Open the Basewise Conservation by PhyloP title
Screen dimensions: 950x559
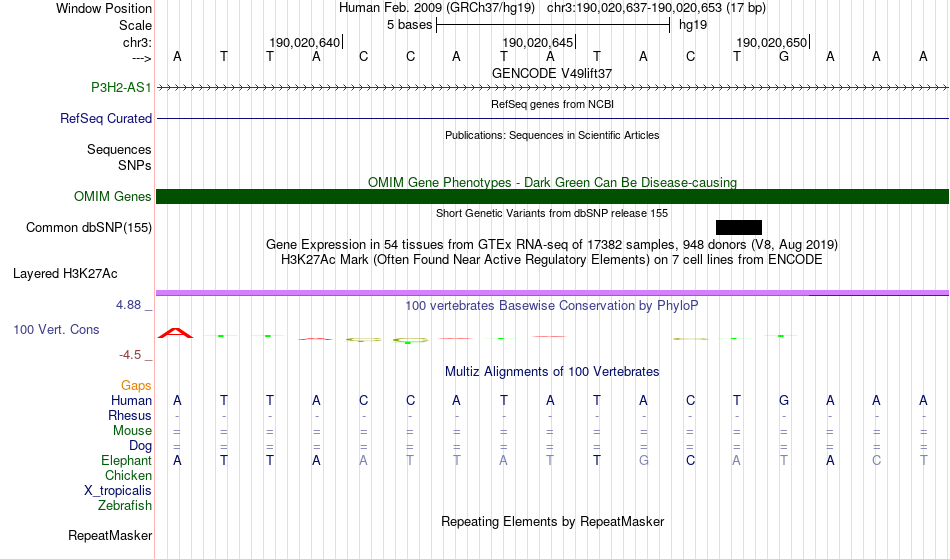point(552,305)
